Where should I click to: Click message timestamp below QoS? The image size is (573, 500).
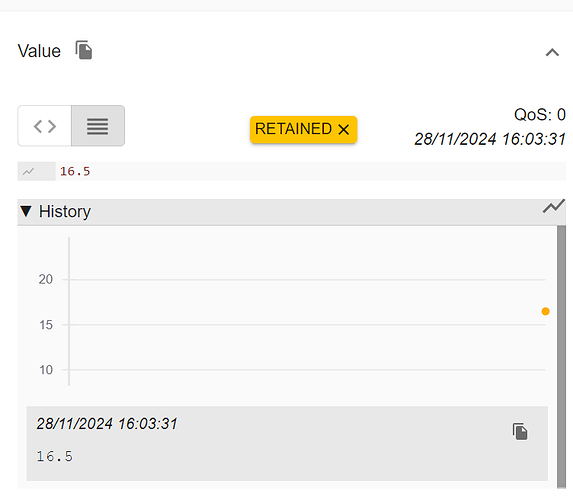tap(490, 139)
